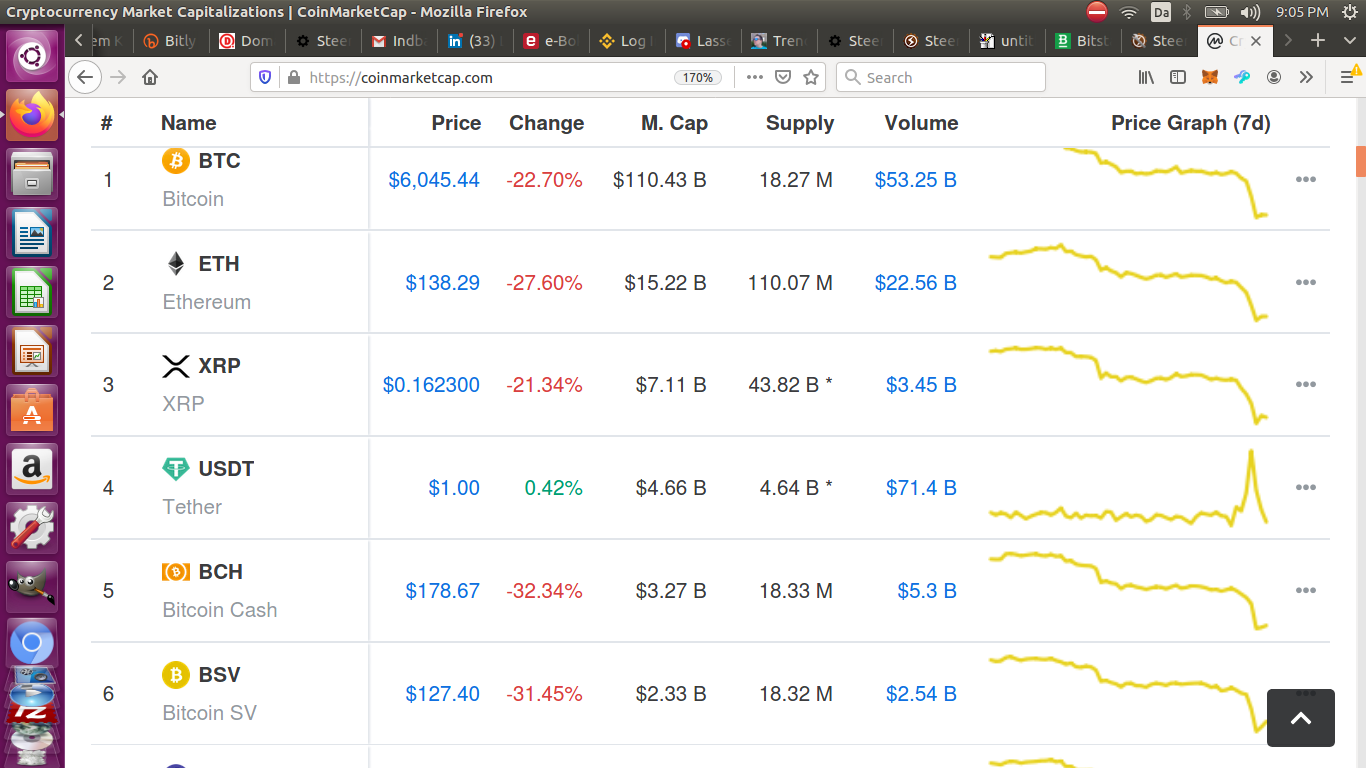Open the Pocket save icon
The height and width of the screenshot is (768, 1366).
coord(784,77)
